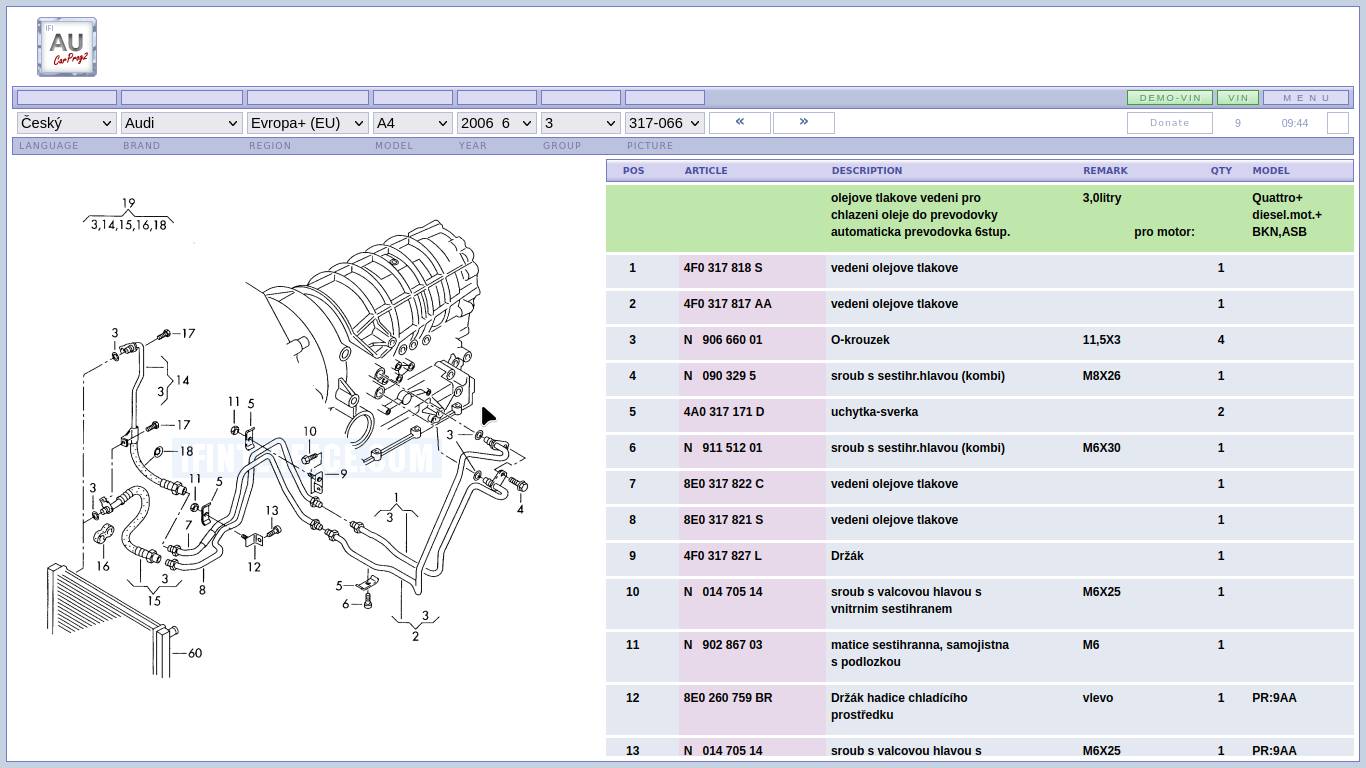1366x768 pixels.
Task: Open the Year dropdown showing 2006 6
Action: 496,123
